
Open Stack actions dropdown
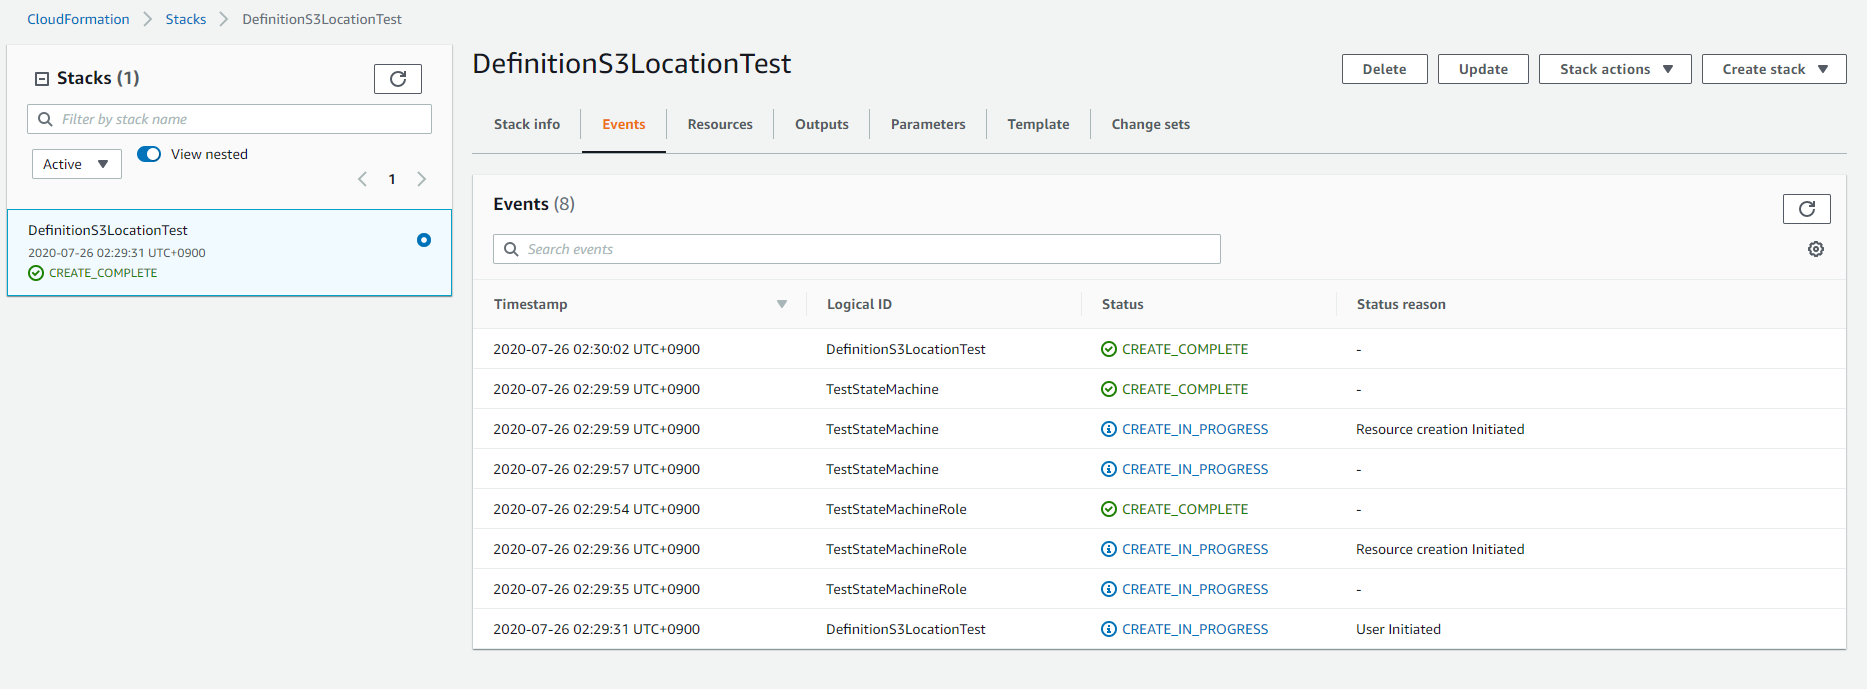[1615, 69]
